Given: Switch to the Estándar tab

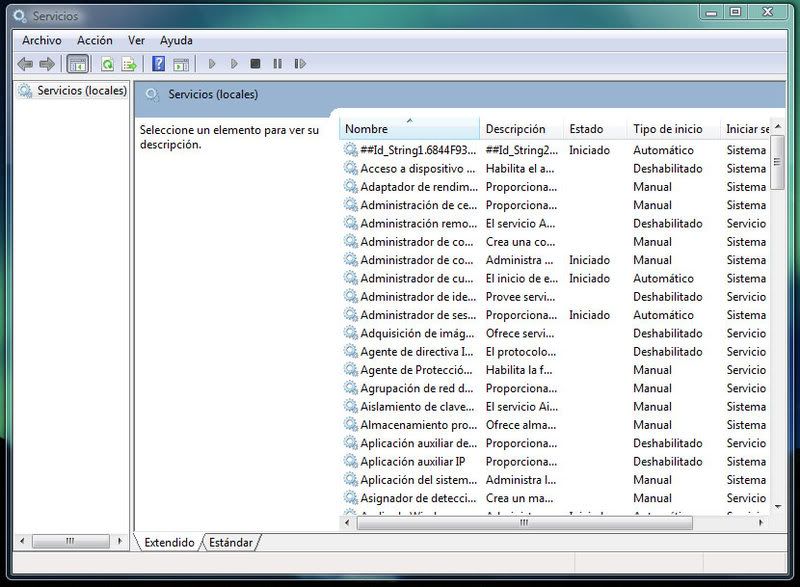Looking at the screenshot, I should click(x=231, y=542).
